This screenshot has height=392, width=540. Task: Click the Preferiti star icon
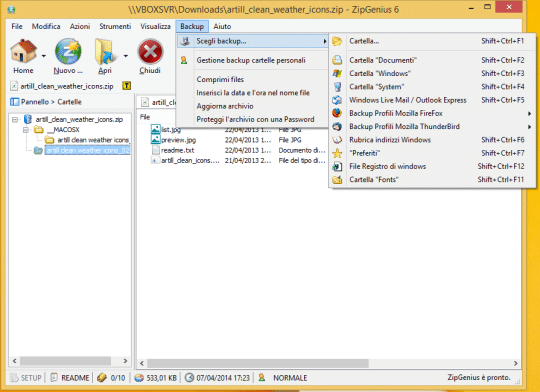click(337, 153)
